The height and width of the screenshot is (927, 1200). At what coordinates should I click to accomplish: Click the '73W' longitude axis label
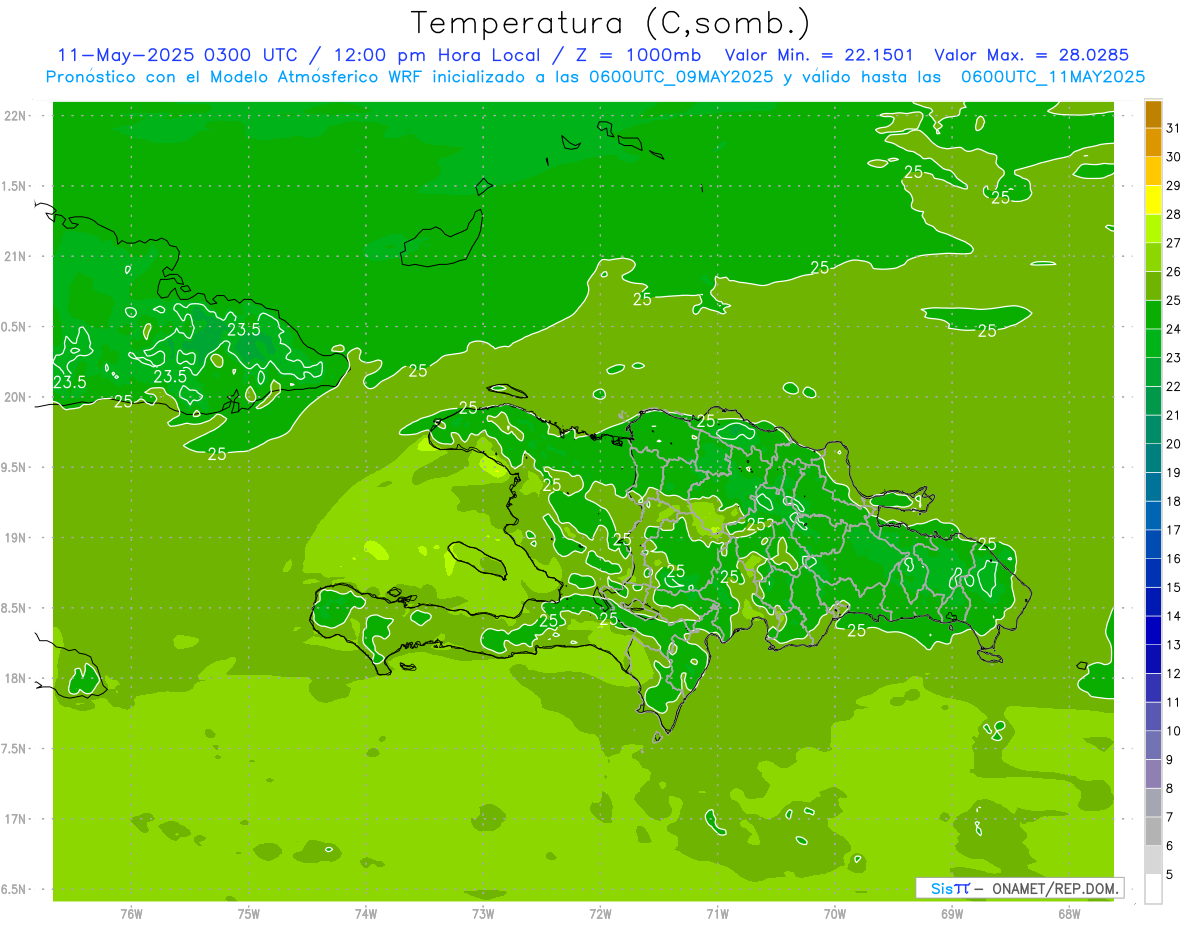coord(483,914)
